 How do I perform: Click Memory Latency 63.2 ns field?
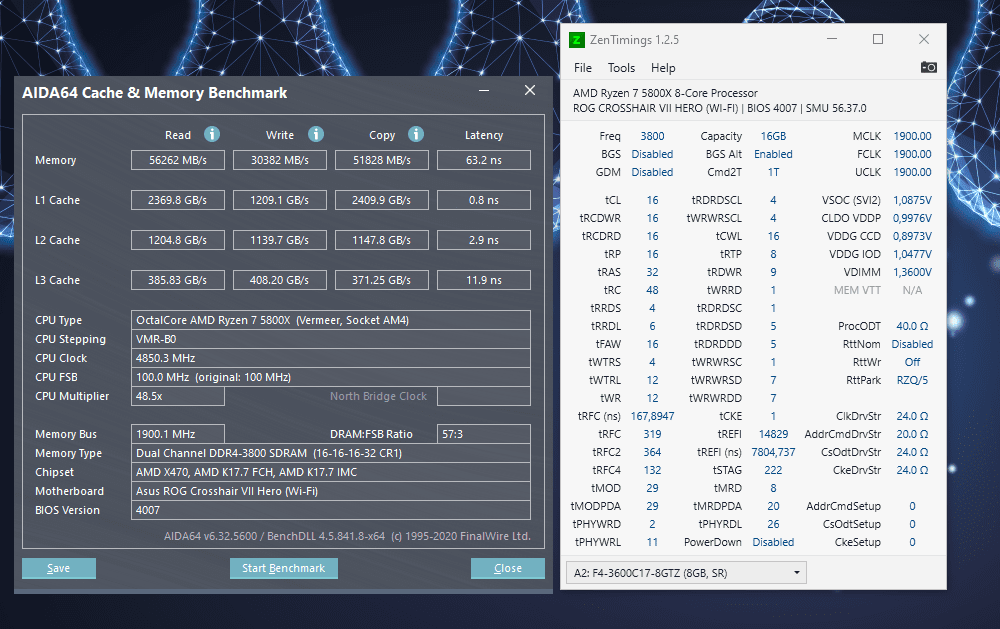[x=484, y=160]
